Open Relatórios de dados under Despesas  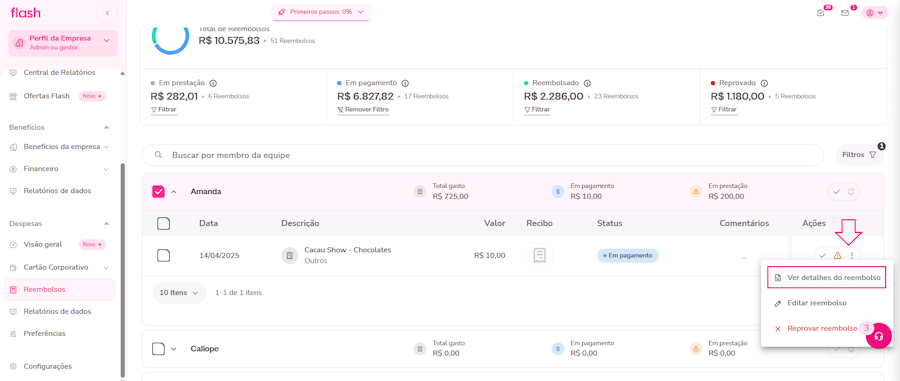coord(57,312)
